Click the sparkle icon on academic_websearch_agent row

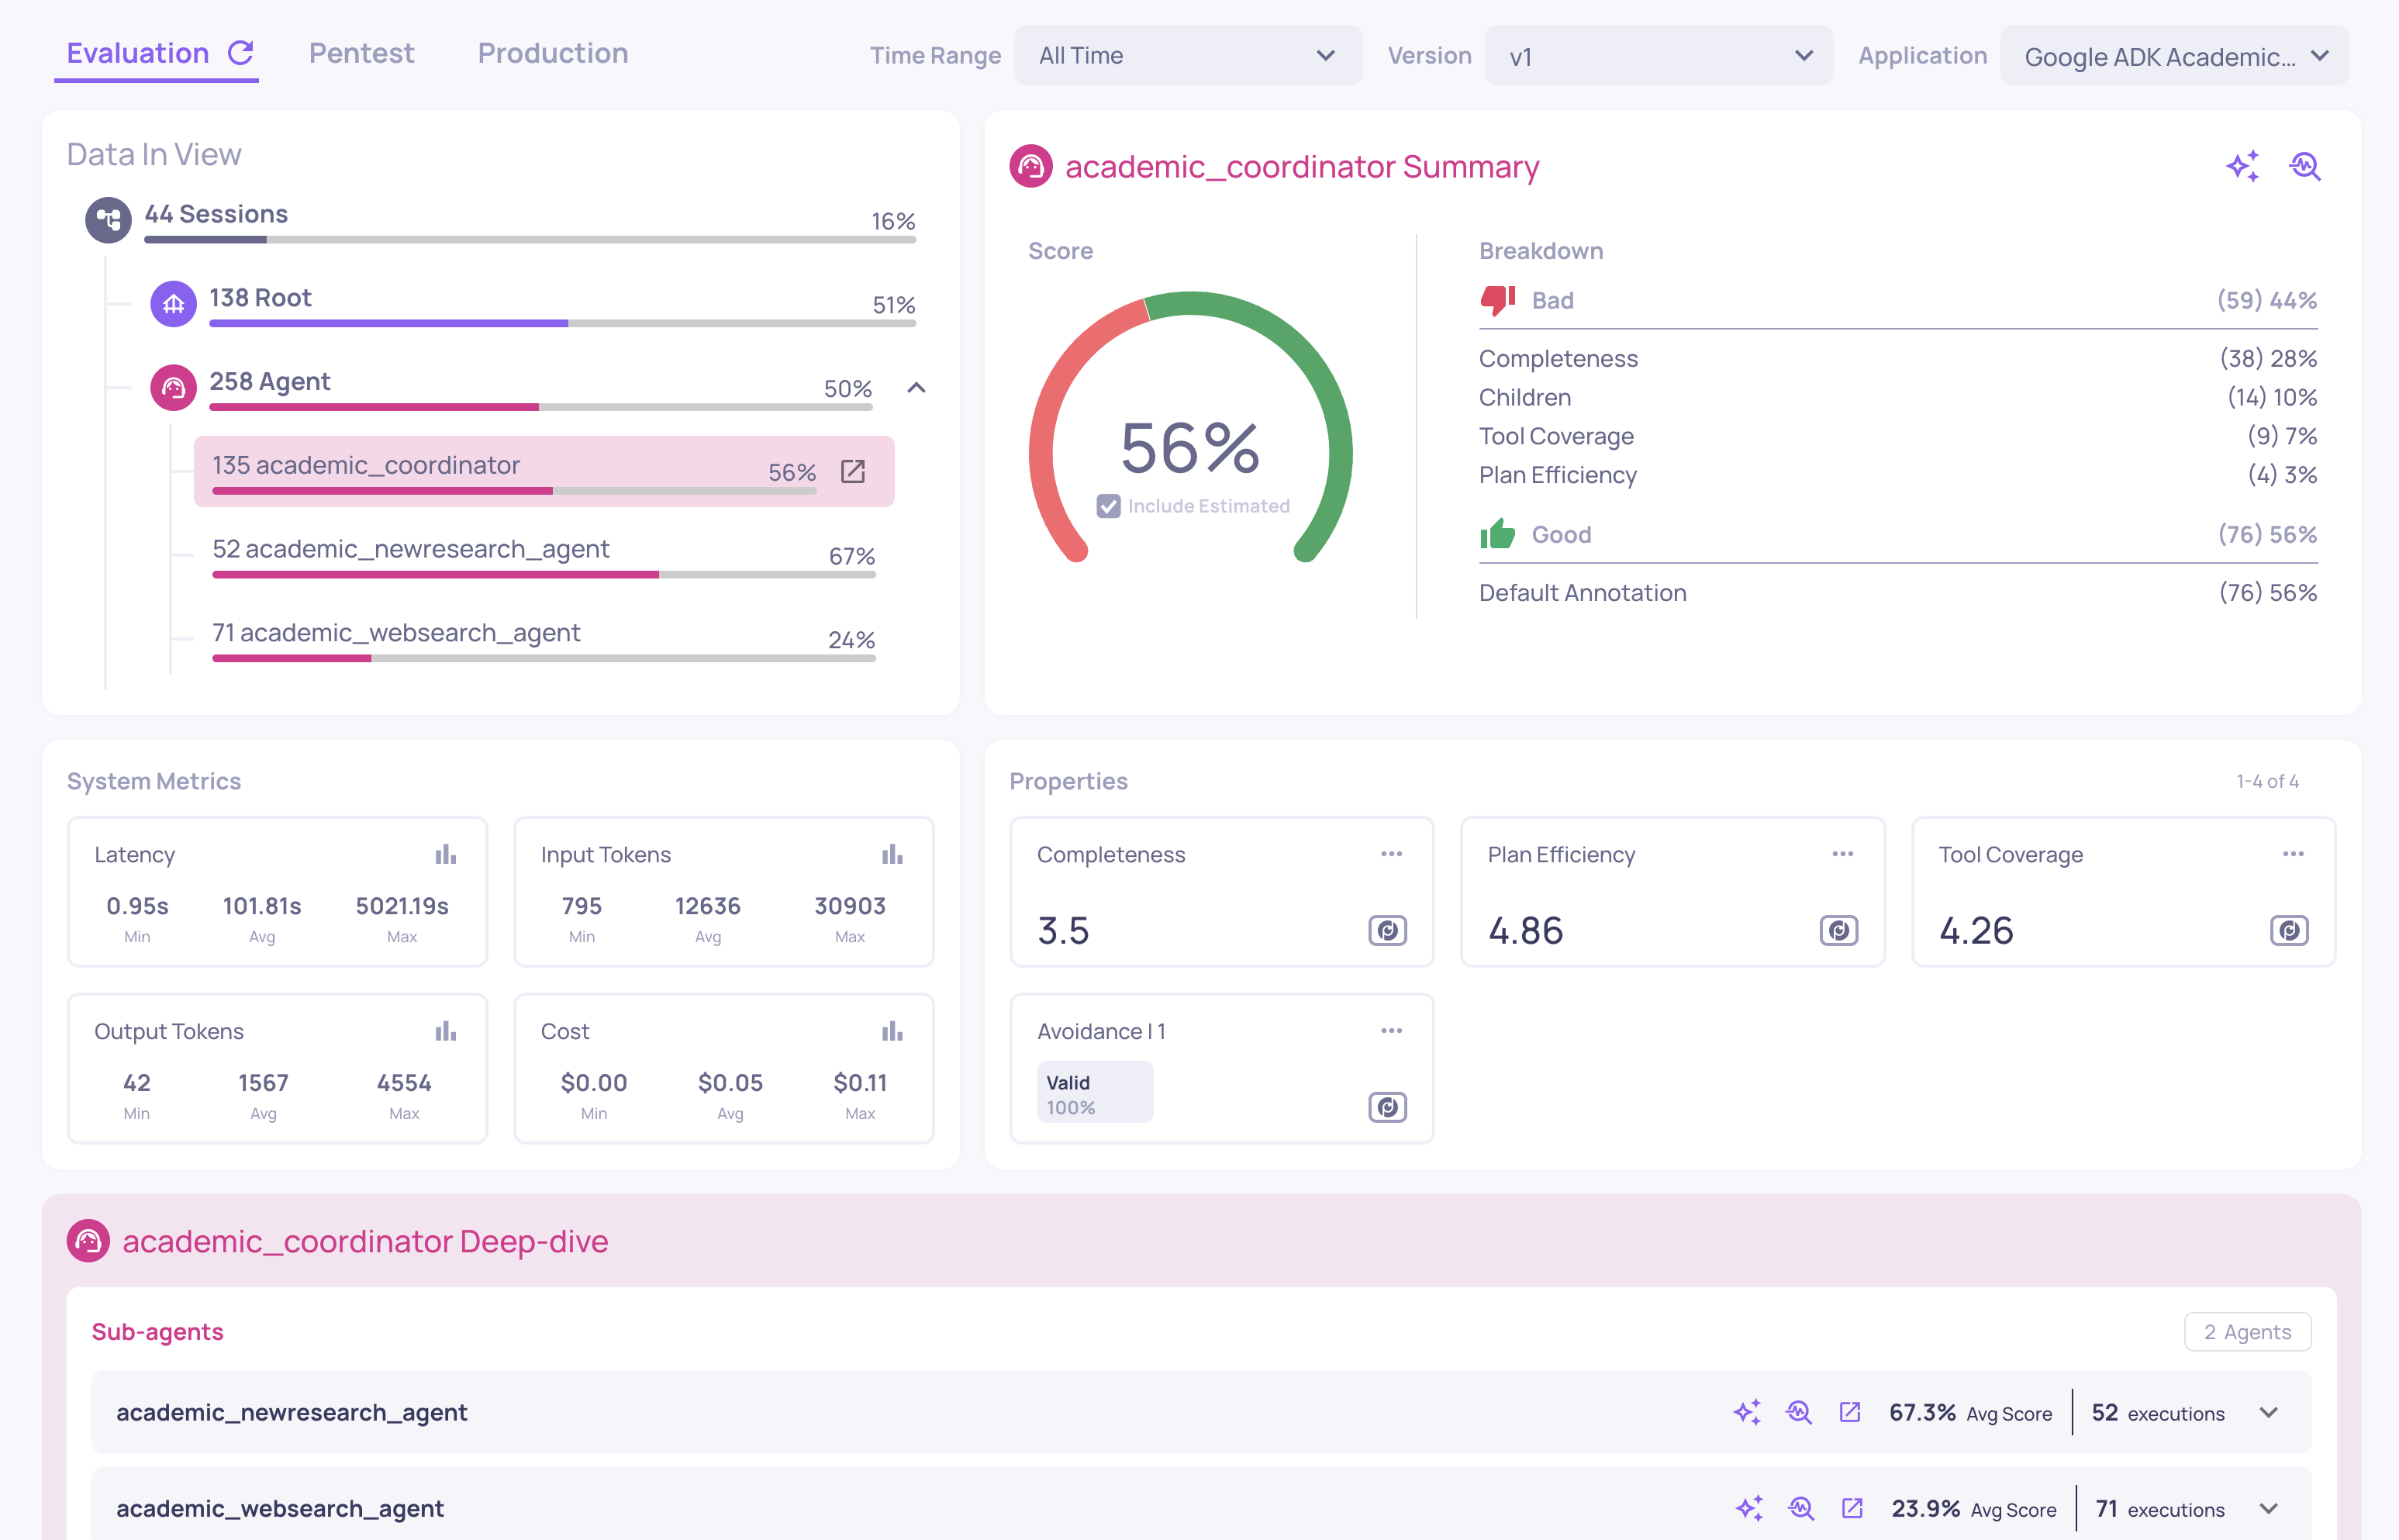coord(1749,1508)
